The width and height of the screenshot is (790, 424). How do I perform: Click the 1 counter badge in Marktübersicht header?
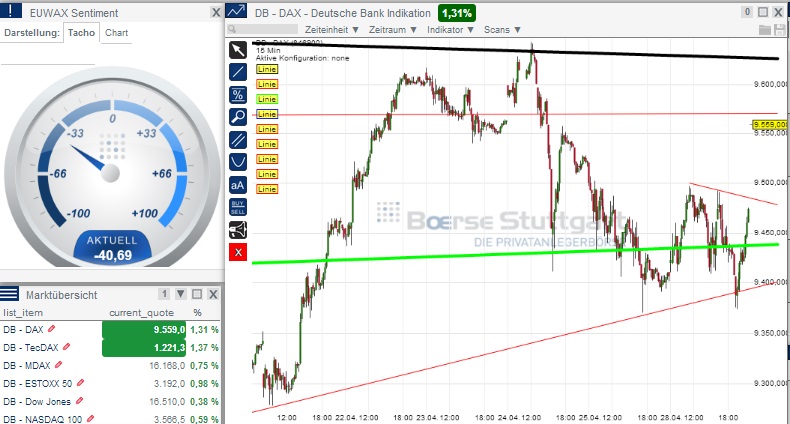(164, 294)
